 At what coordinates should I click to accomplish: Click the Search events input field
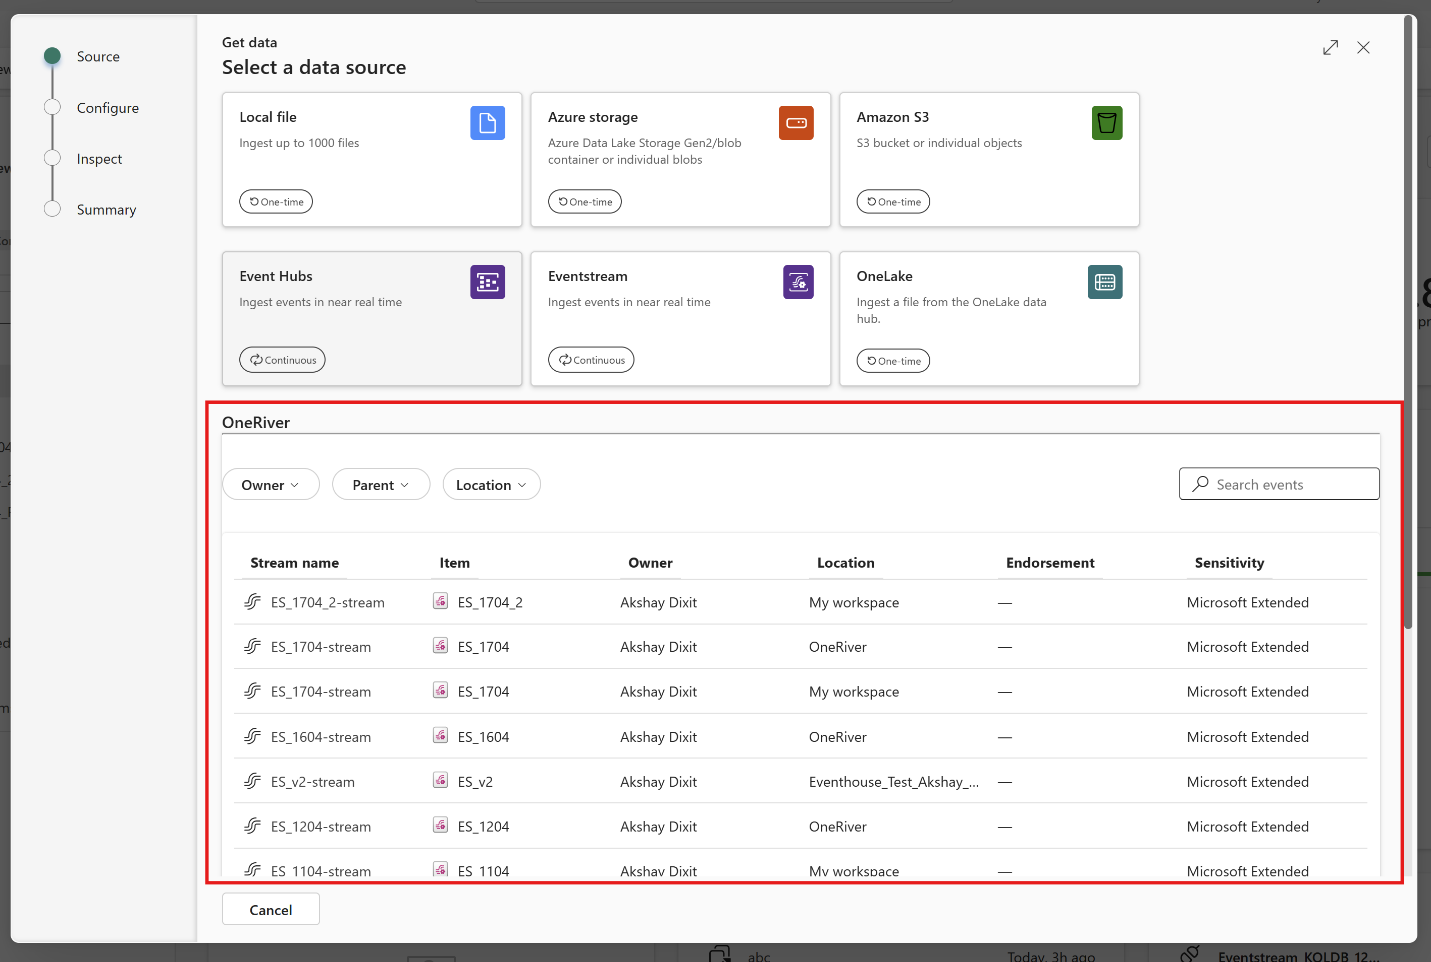tap(1290, 485)
